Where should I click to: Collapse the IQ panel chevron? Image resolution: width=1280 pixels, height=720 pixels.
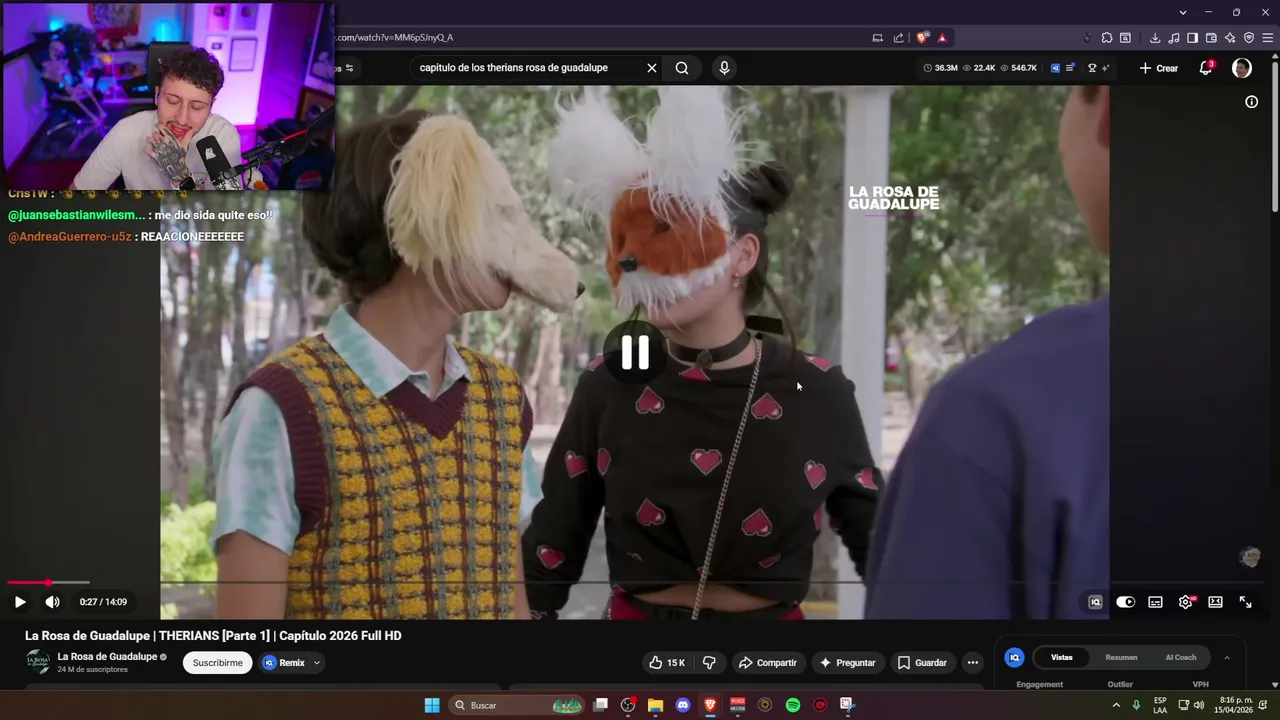(1227, 657)
